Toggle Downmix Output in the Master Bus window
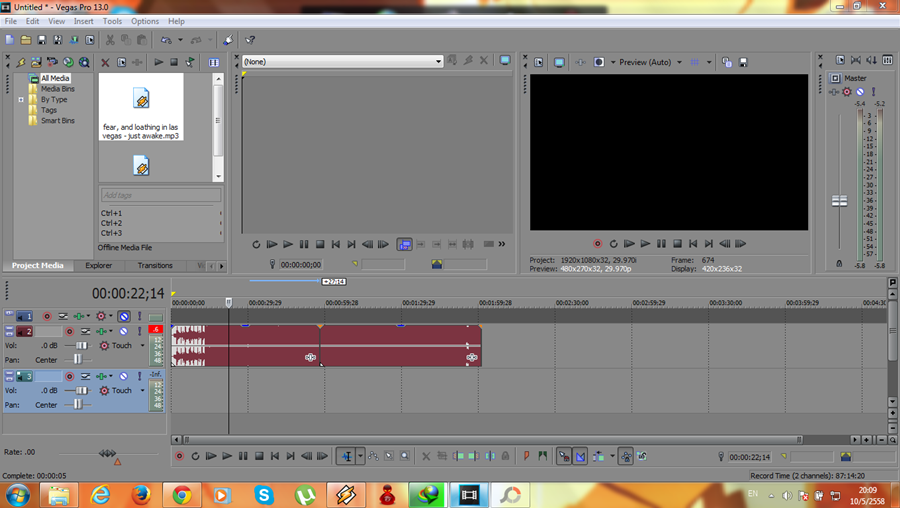The image size is (900, 508). click(855, 60)
